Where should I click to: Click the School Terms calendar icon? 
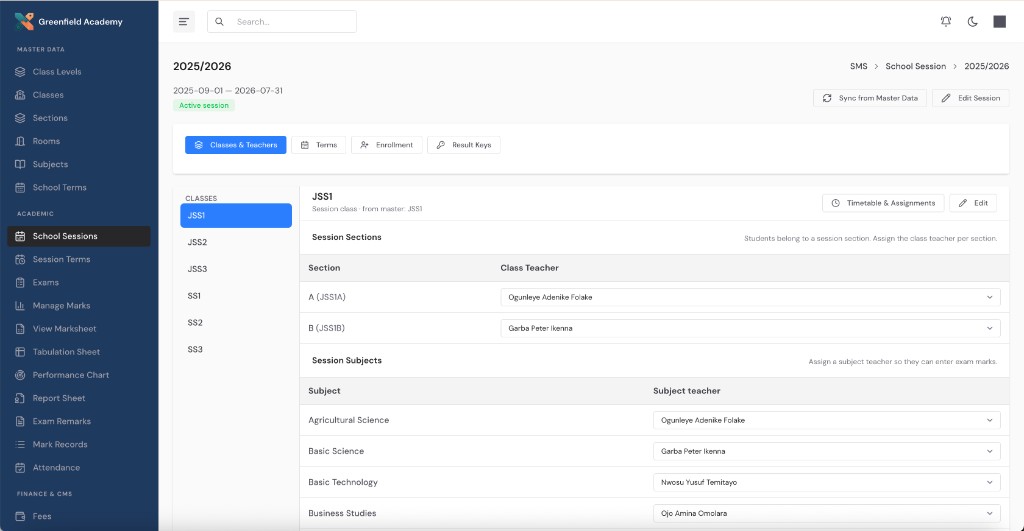pos(20,187)
